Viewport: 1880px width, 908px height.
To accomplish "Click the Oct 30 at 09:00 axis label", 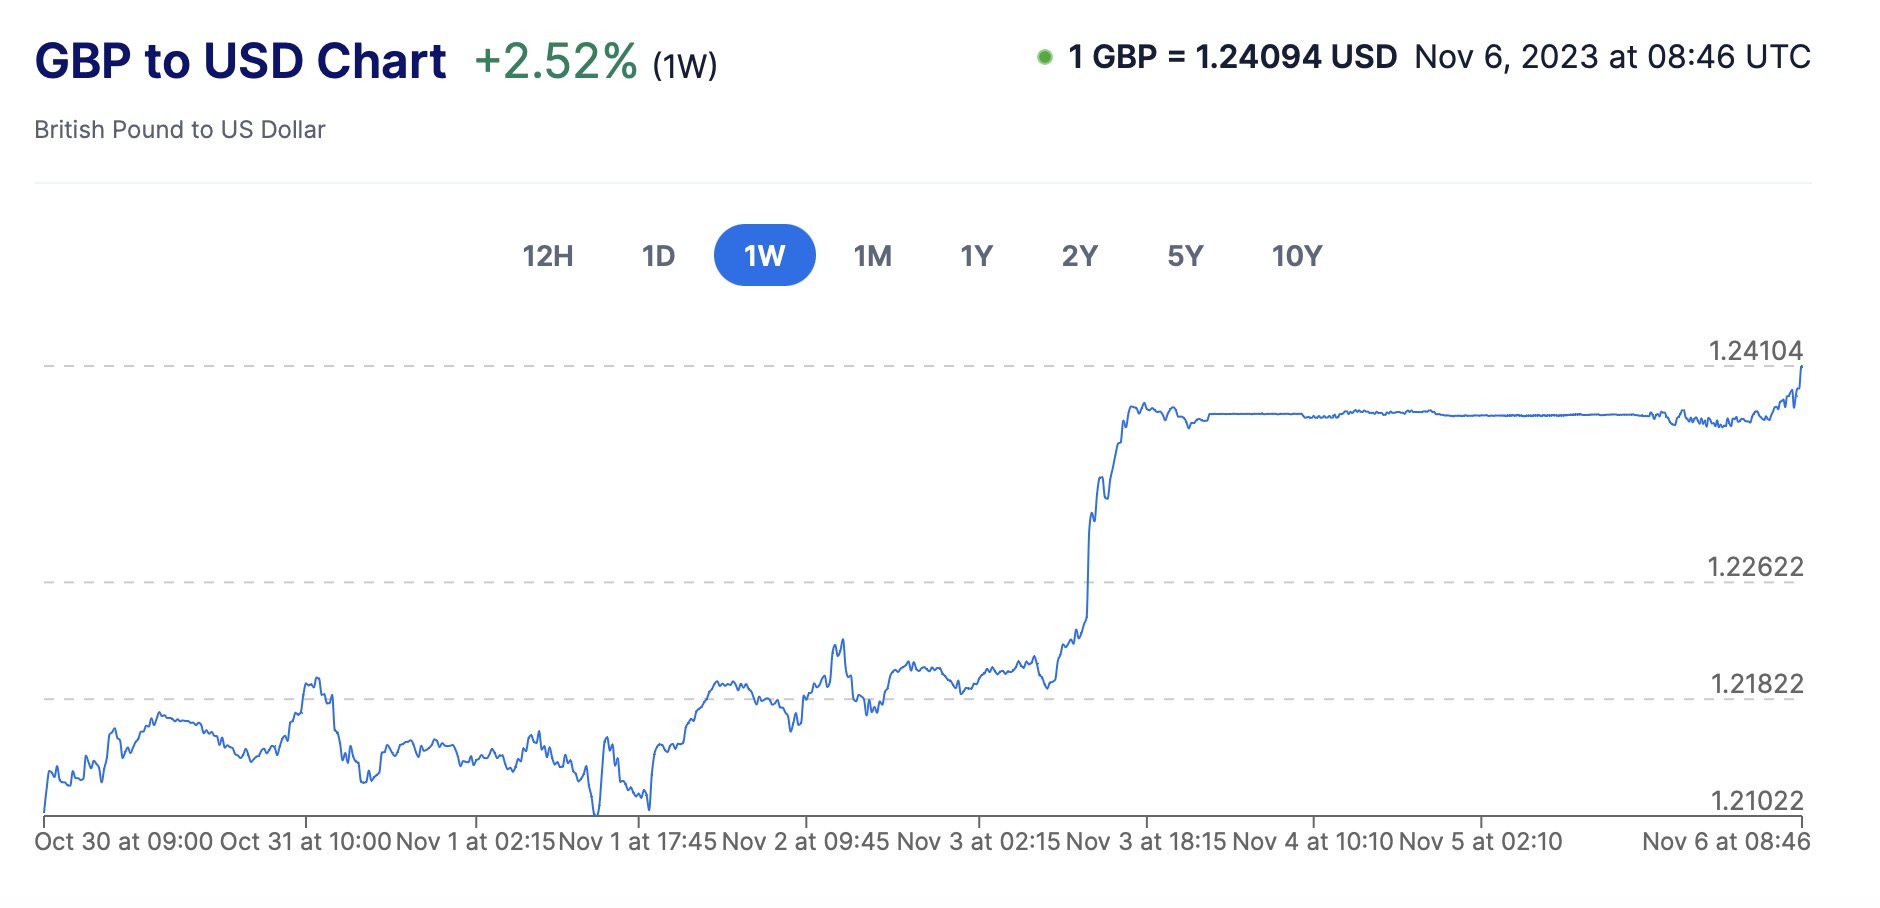I will click(124, 842).
